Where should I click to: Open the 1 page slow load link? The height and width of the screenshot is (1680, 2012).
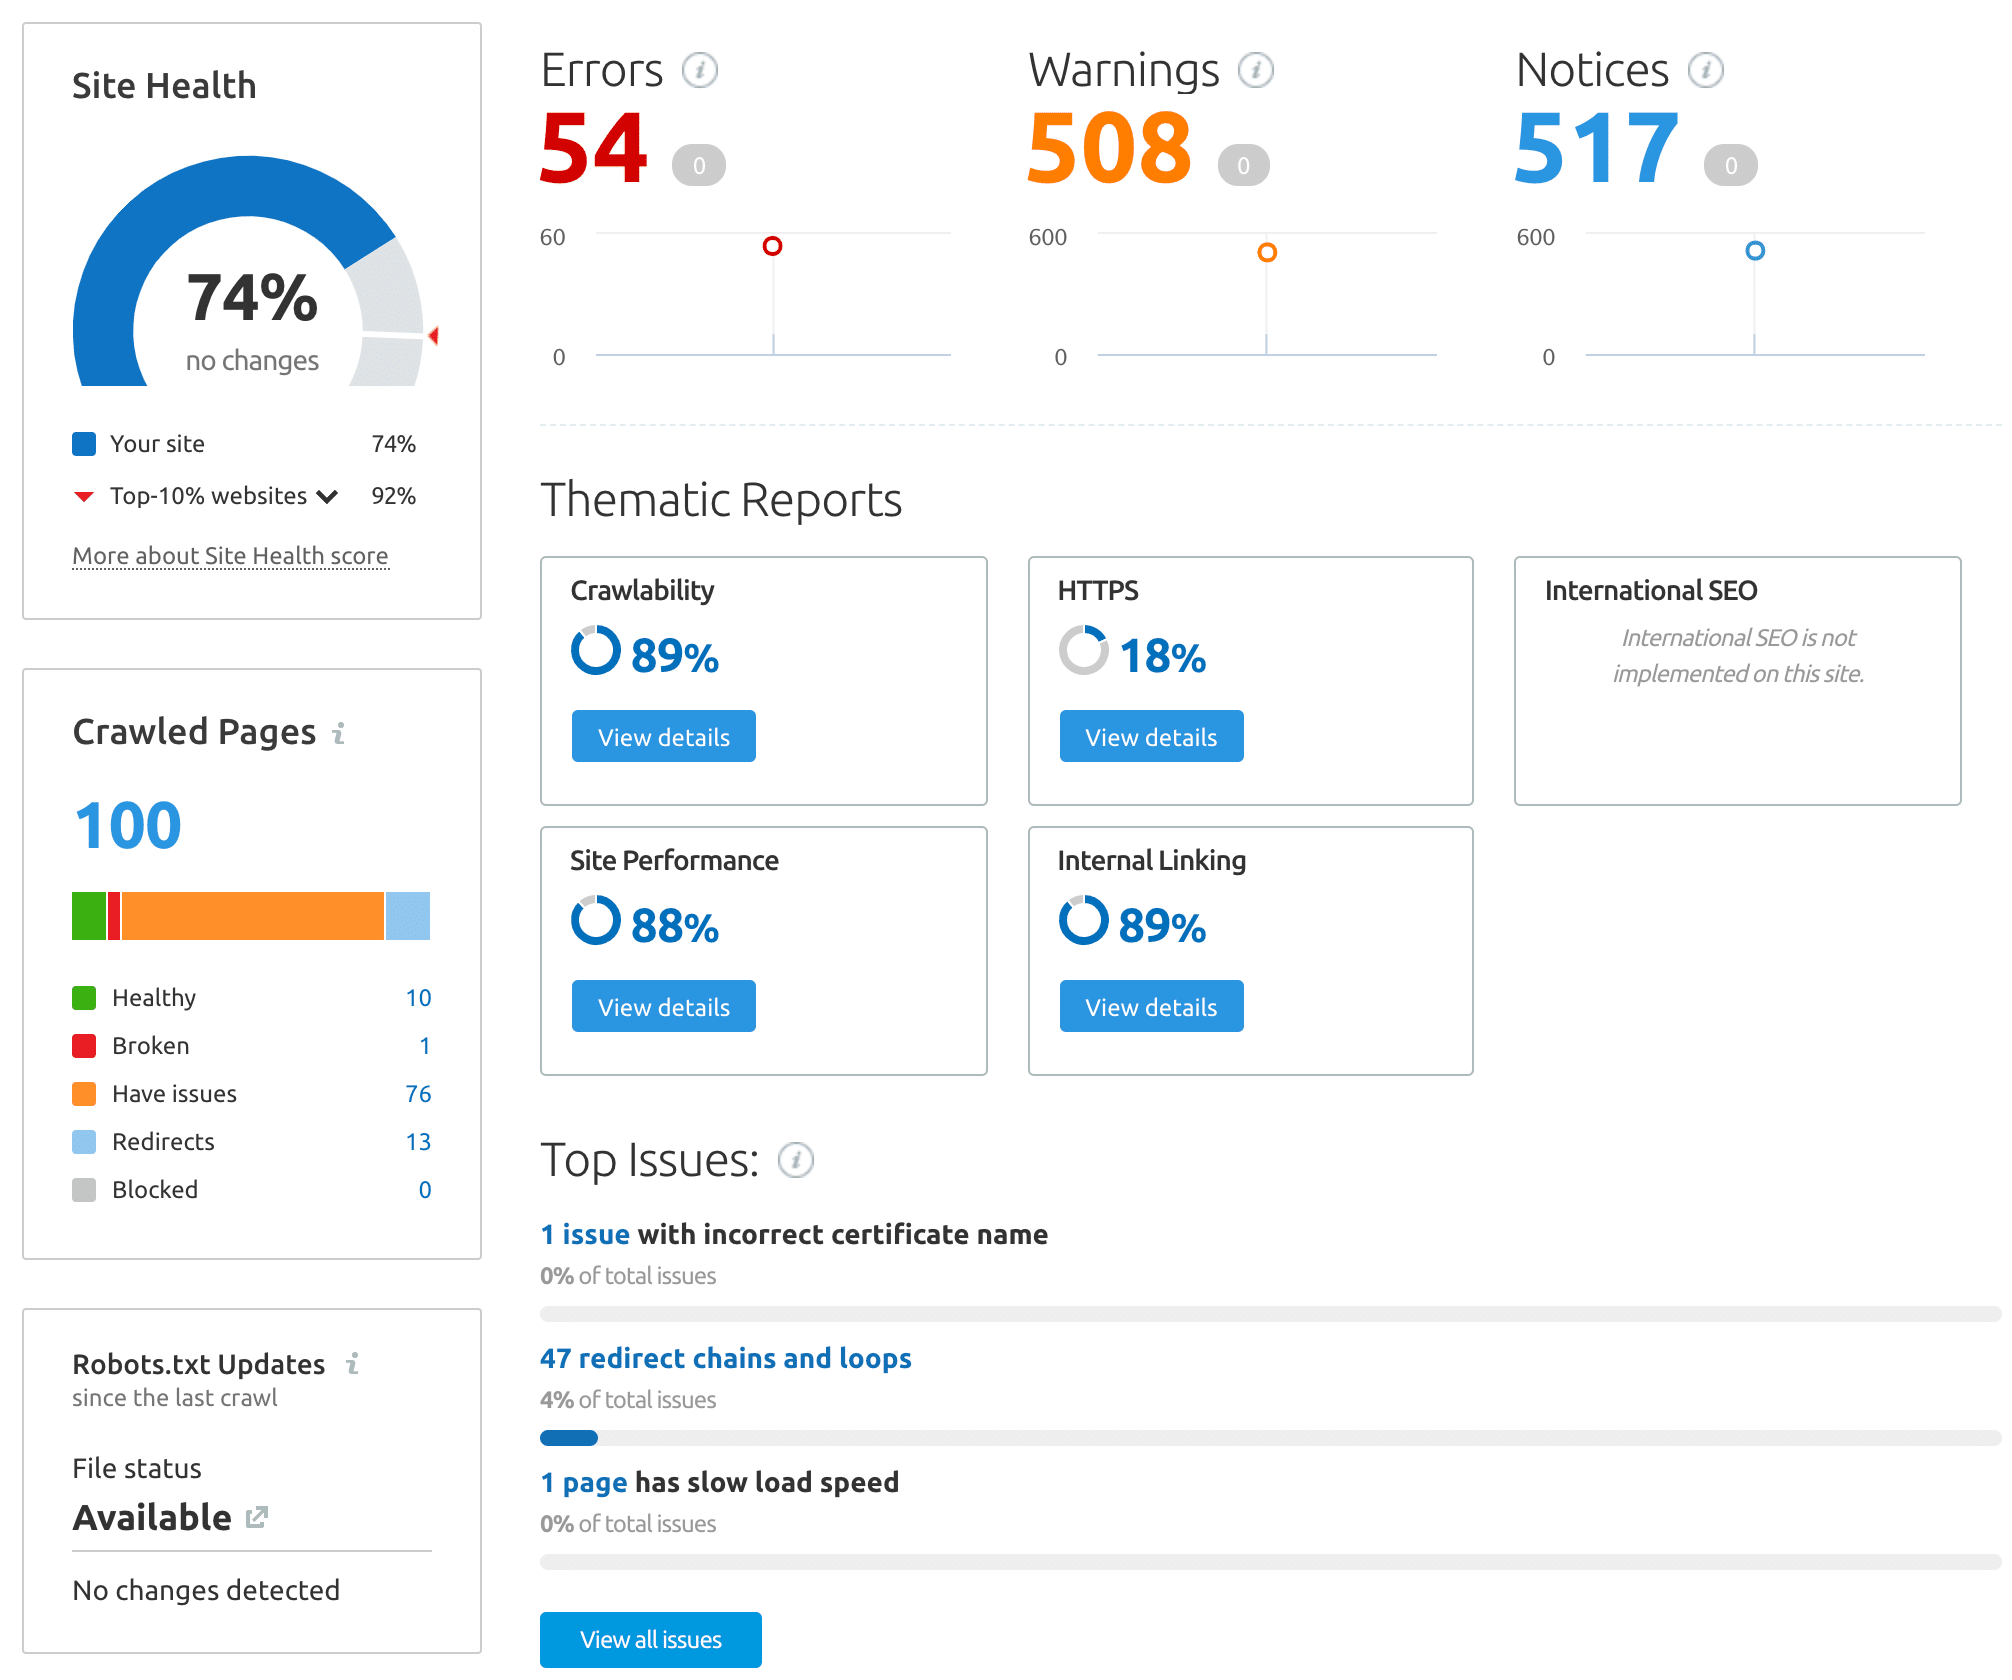tap(584, 1482)
